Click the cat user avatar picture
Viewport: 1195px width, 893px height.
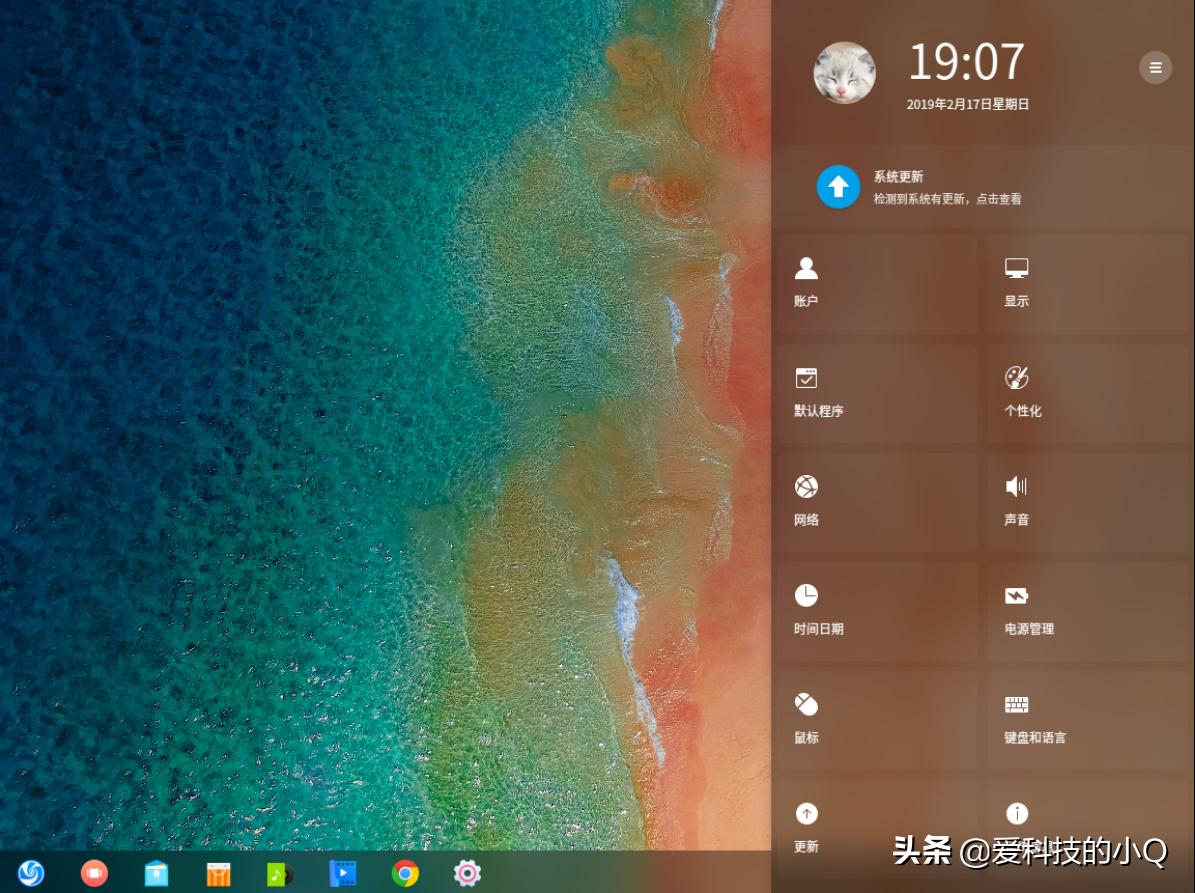tap(845, 73)
